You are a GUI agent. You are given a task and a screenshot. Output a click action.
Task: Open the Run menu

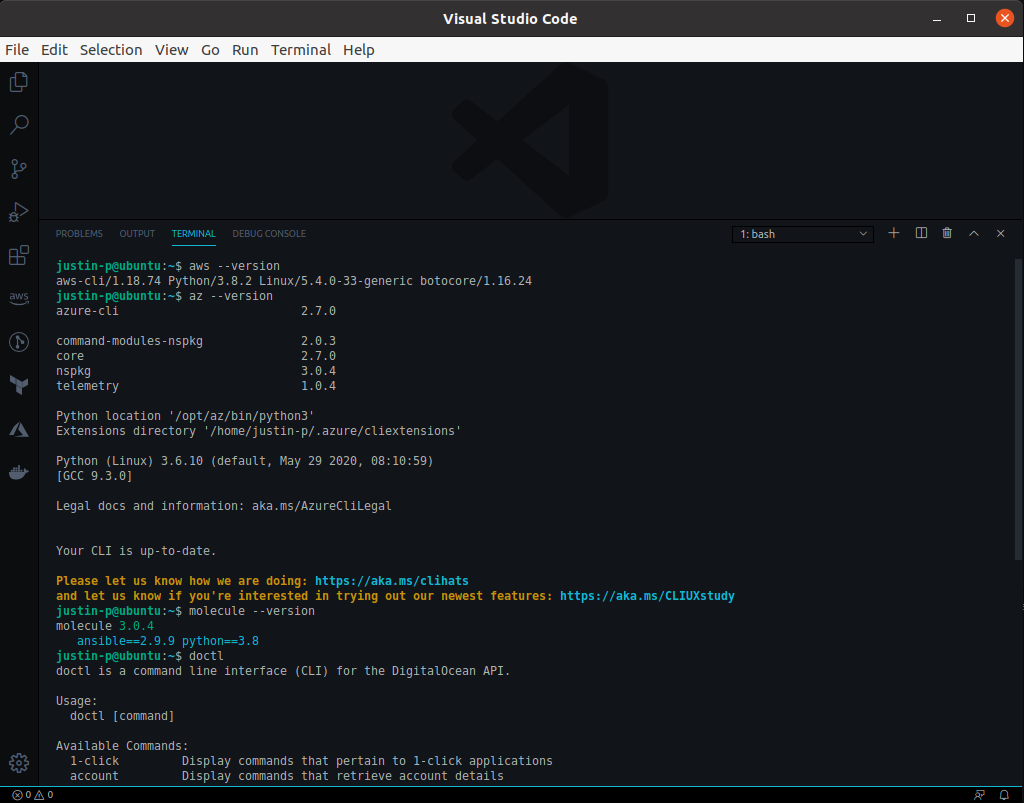point(245,50)
